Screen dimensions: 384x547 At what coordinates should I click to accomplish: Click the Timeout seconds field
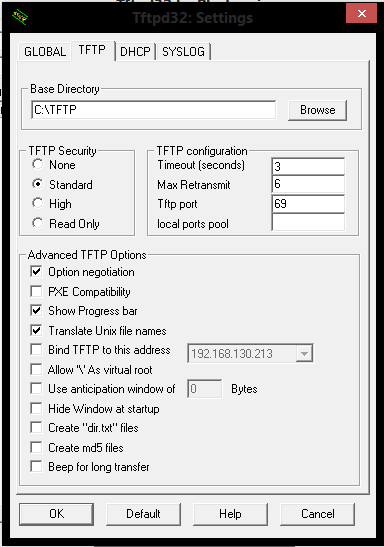308,166
